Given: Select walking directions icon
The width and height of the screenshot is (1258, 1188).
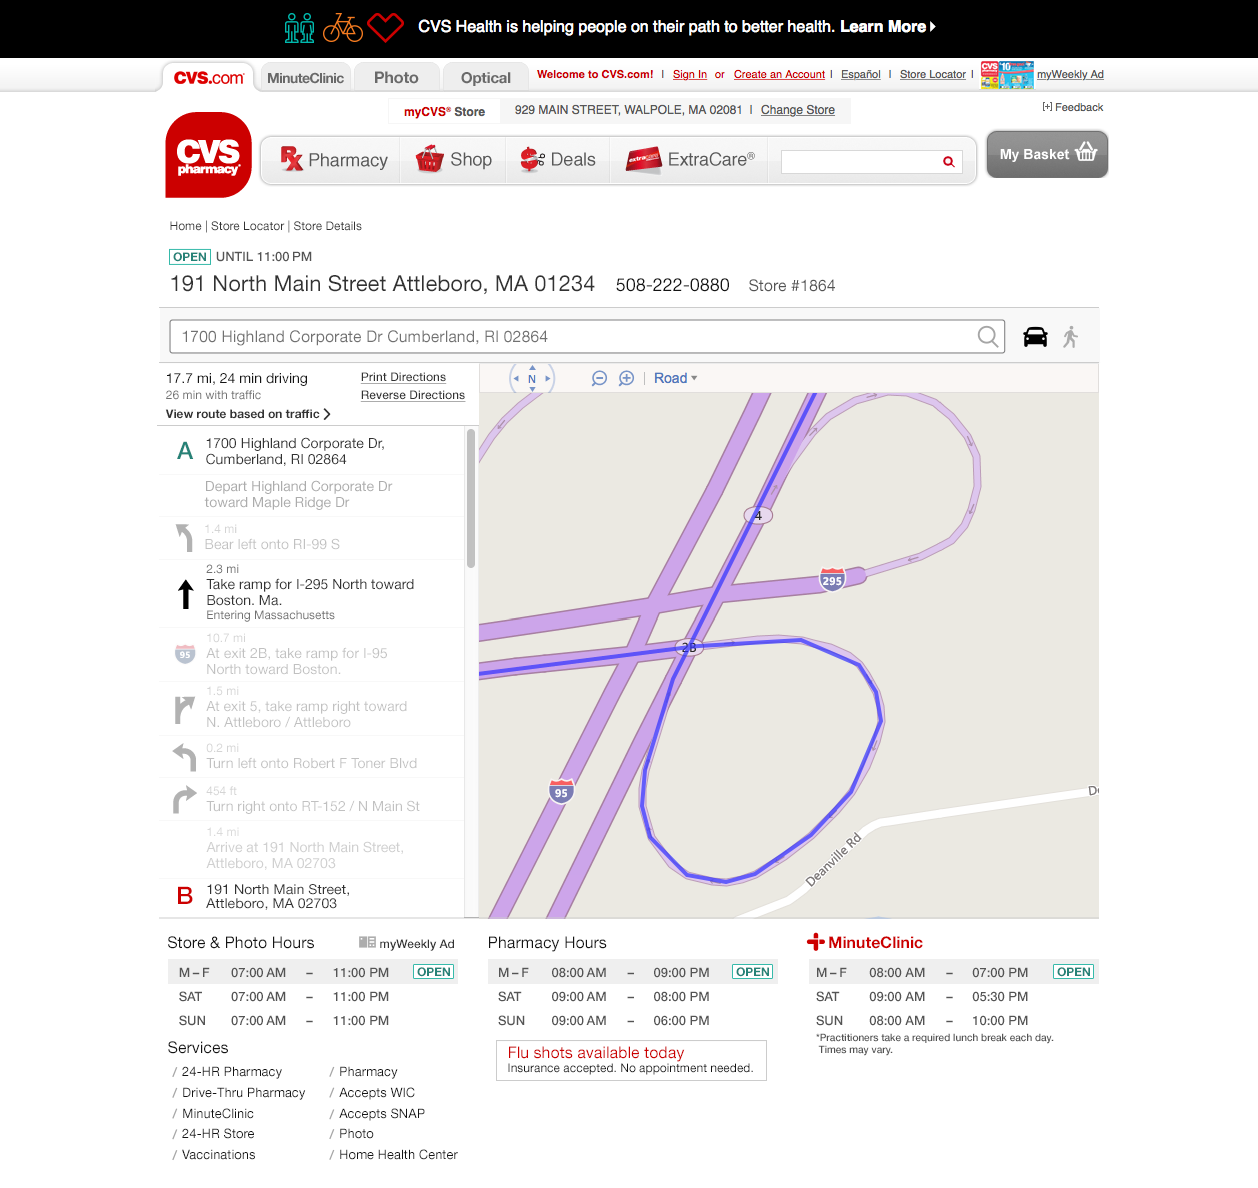Looking at the screenshot, I should point(1070,337).
